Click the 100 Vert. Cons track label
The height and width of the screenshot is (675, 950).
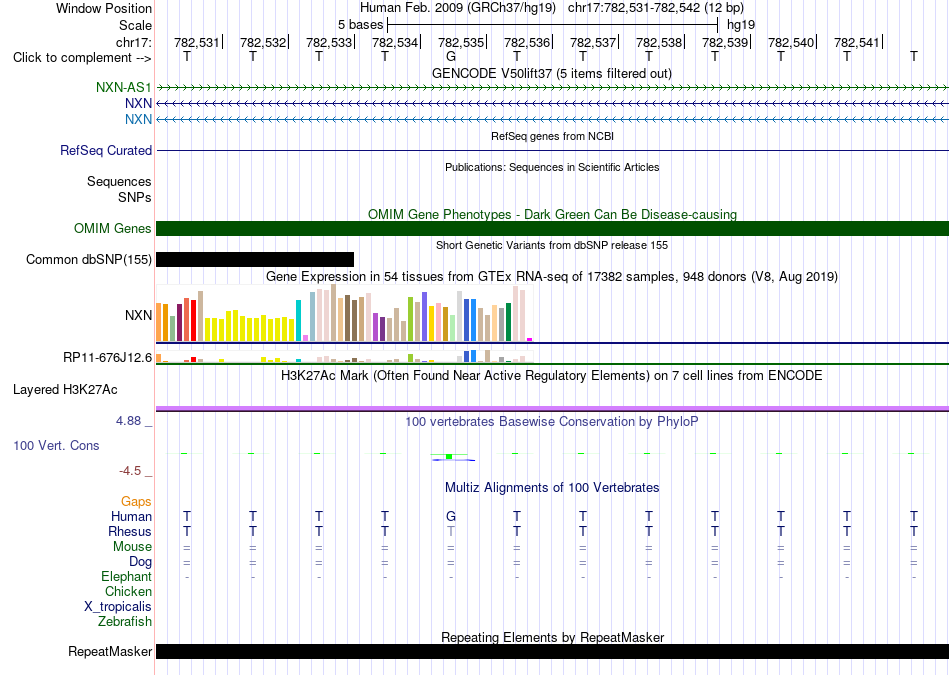[x=56, y=445]
